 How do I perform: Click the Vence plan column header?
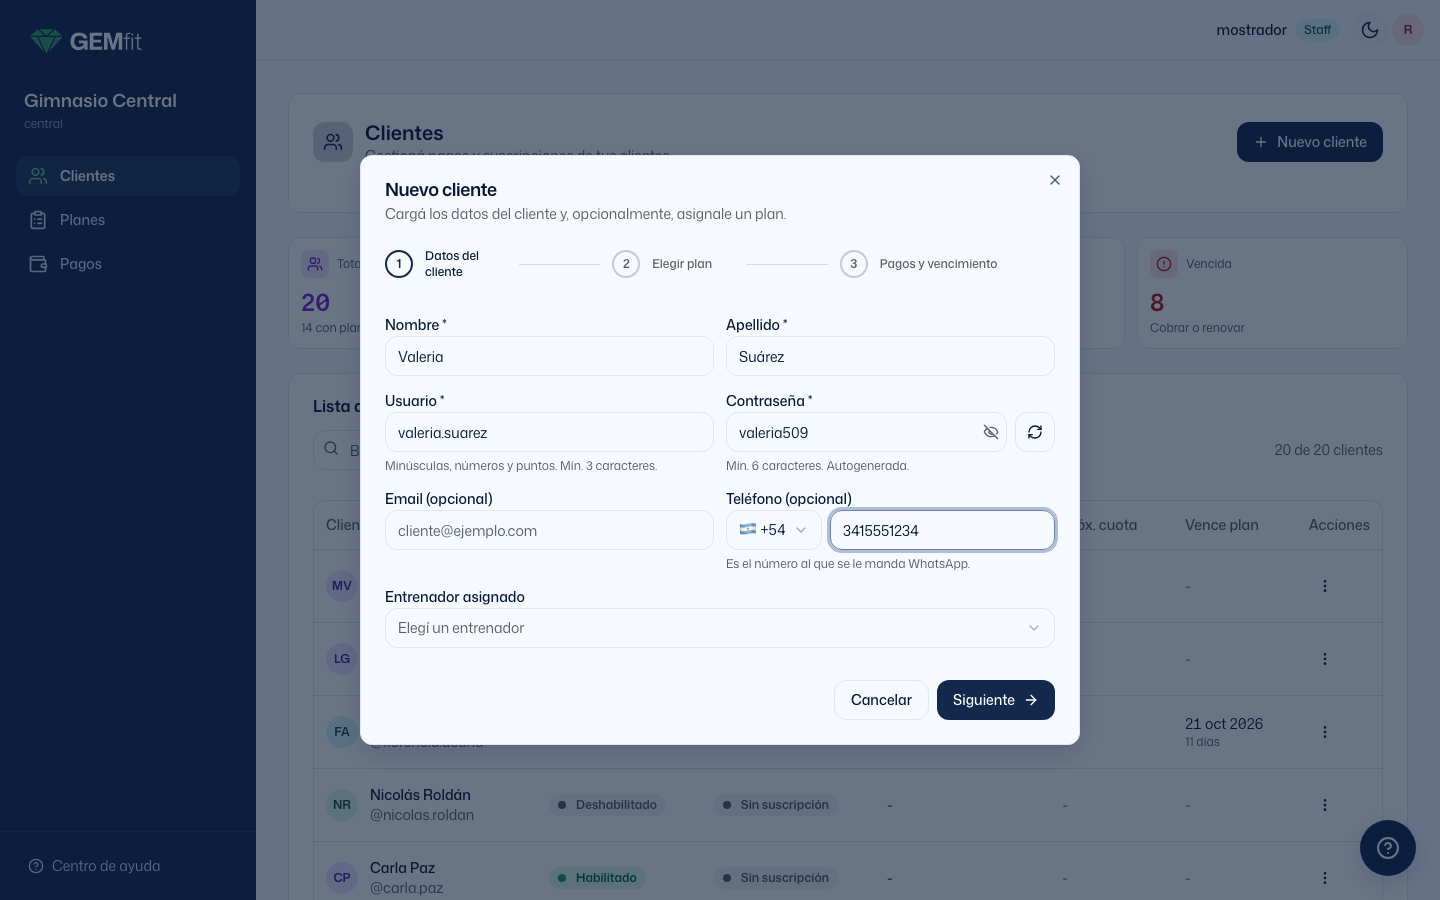(x=1222, y=525)
